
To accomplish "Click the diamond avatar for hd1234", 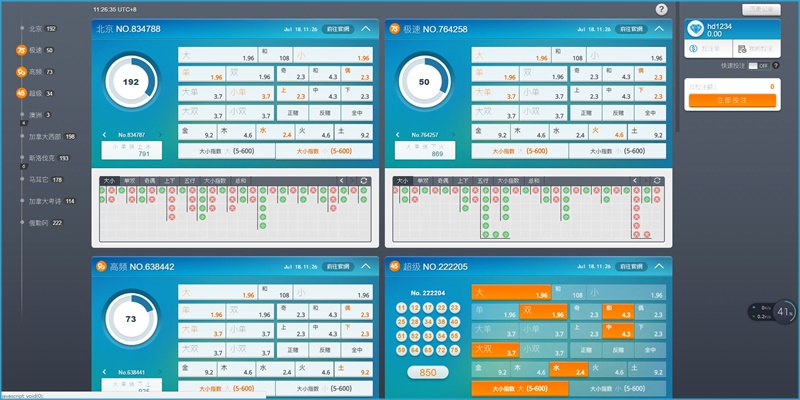I will coord(699,29).
